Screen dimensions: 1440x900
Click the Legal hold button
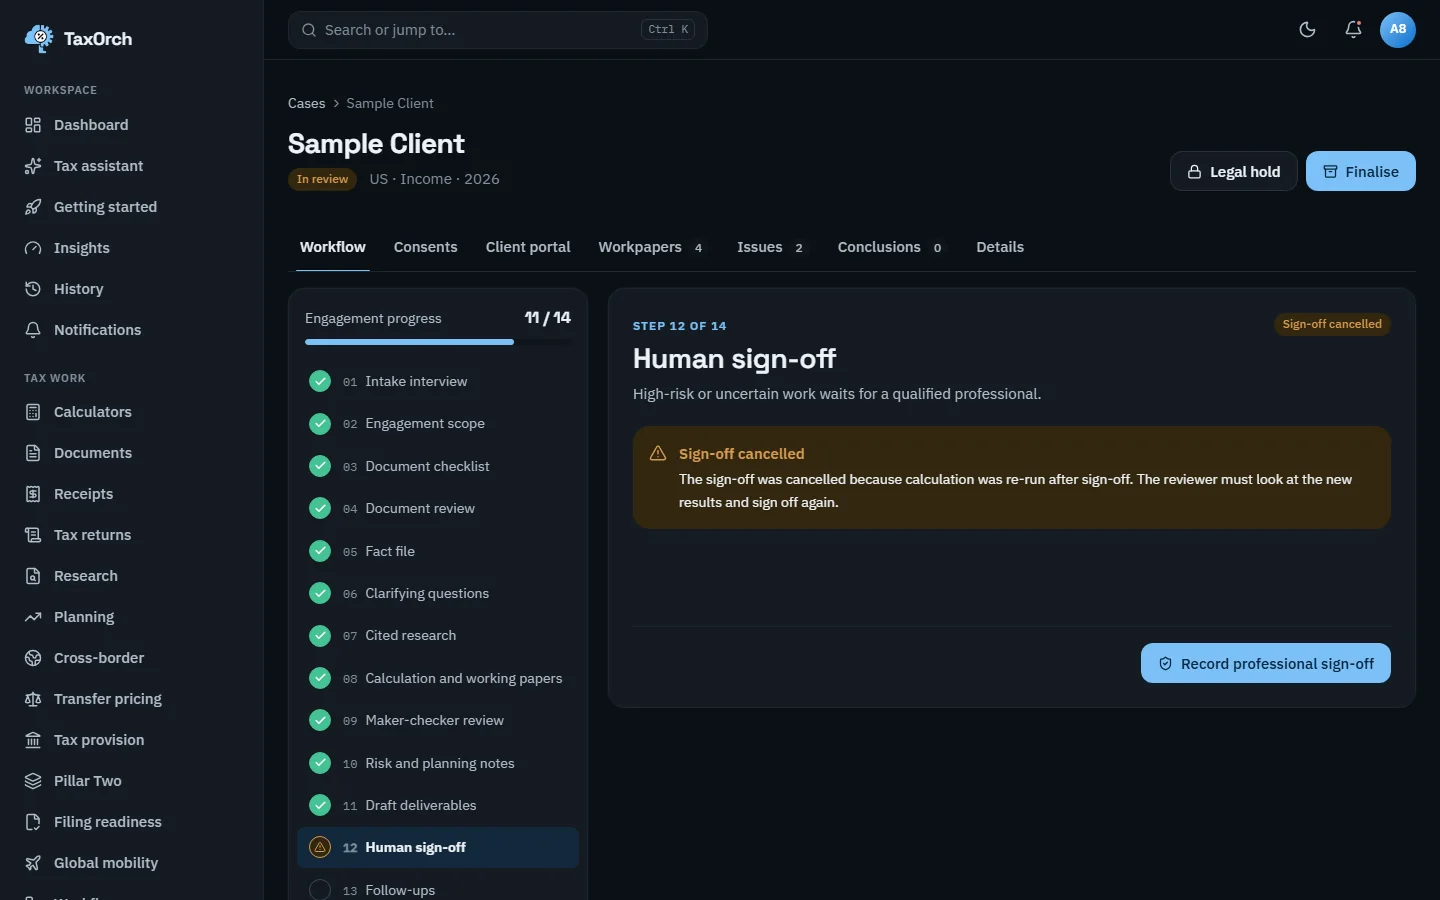pyautogui.click(x=1234, y=172)
